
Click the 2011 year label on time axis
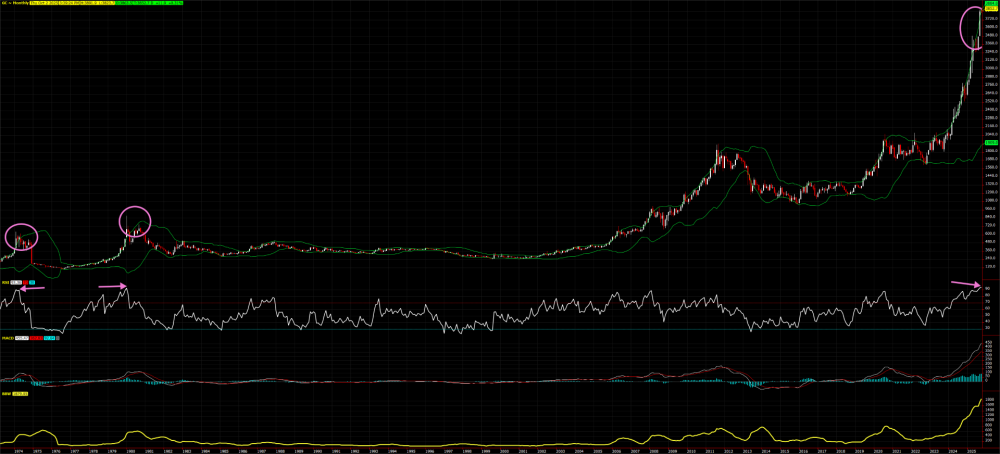pos(710,450)
